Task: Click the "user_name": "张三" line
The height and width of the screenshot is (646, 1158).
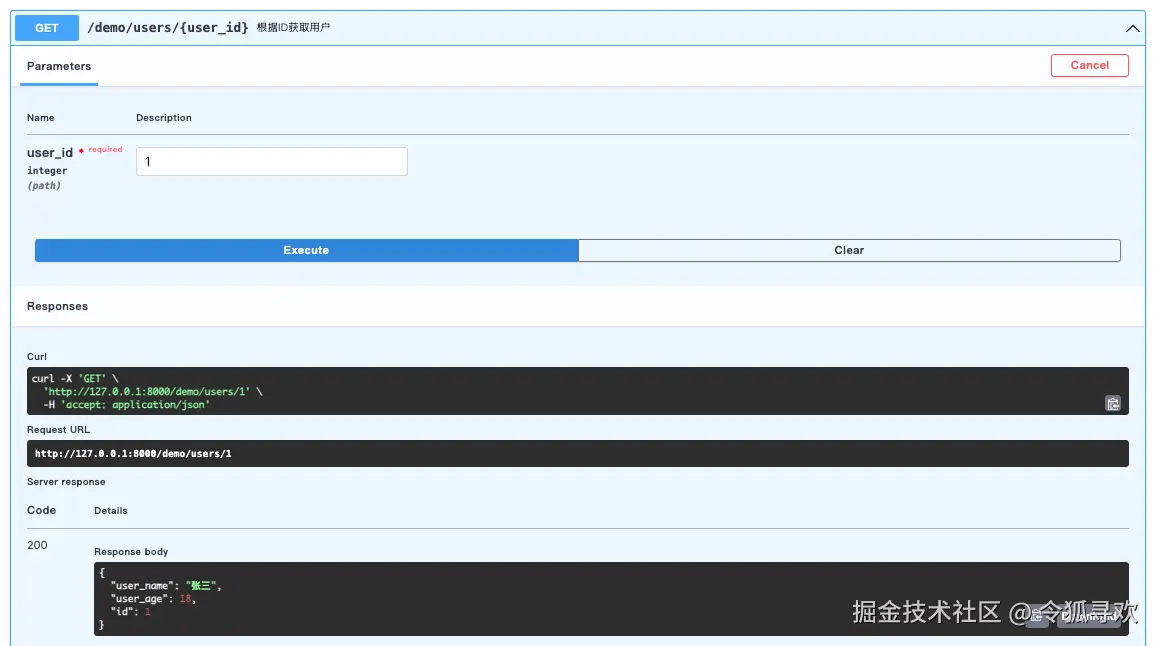Action: [166, 585]
